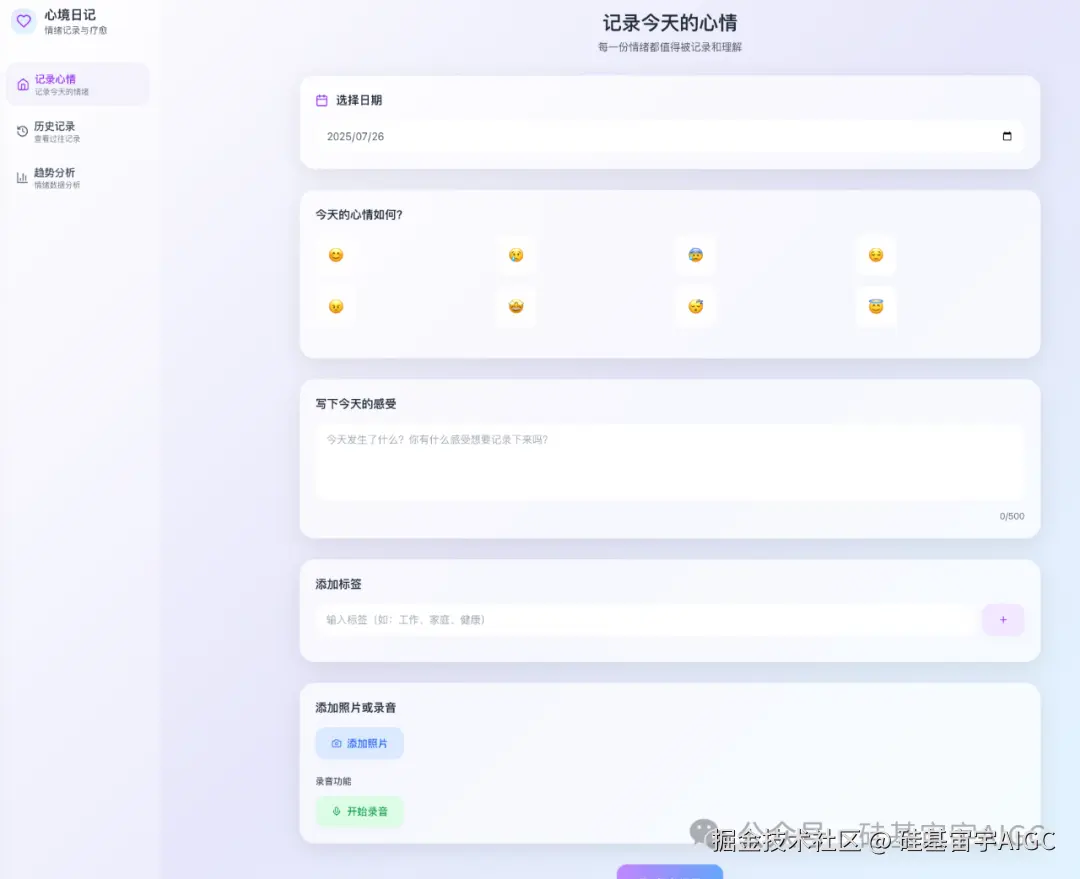Check the 0/500 character counter

click(x=1011, y=516)
